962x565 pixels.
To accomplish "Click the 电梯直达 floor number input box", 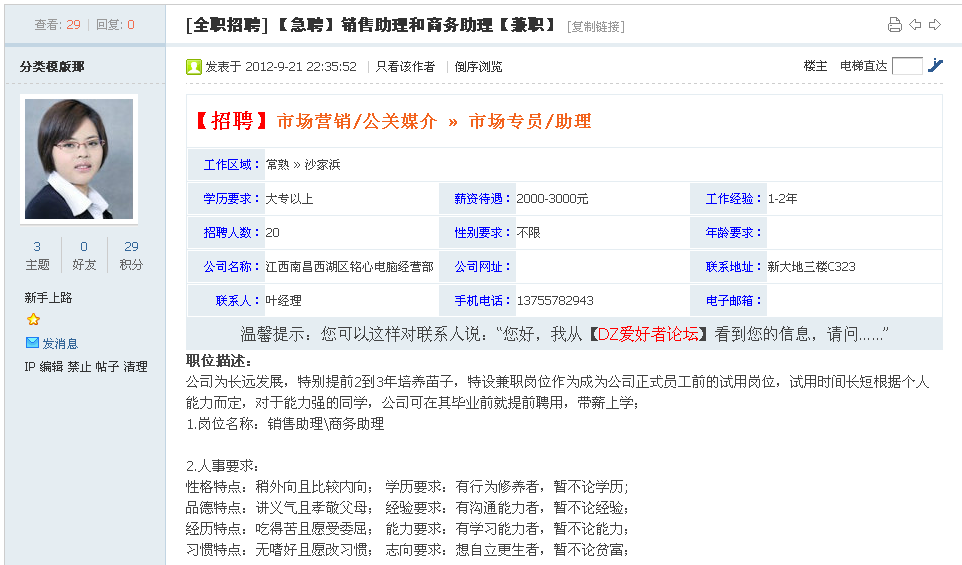I will tap(907, 66).
